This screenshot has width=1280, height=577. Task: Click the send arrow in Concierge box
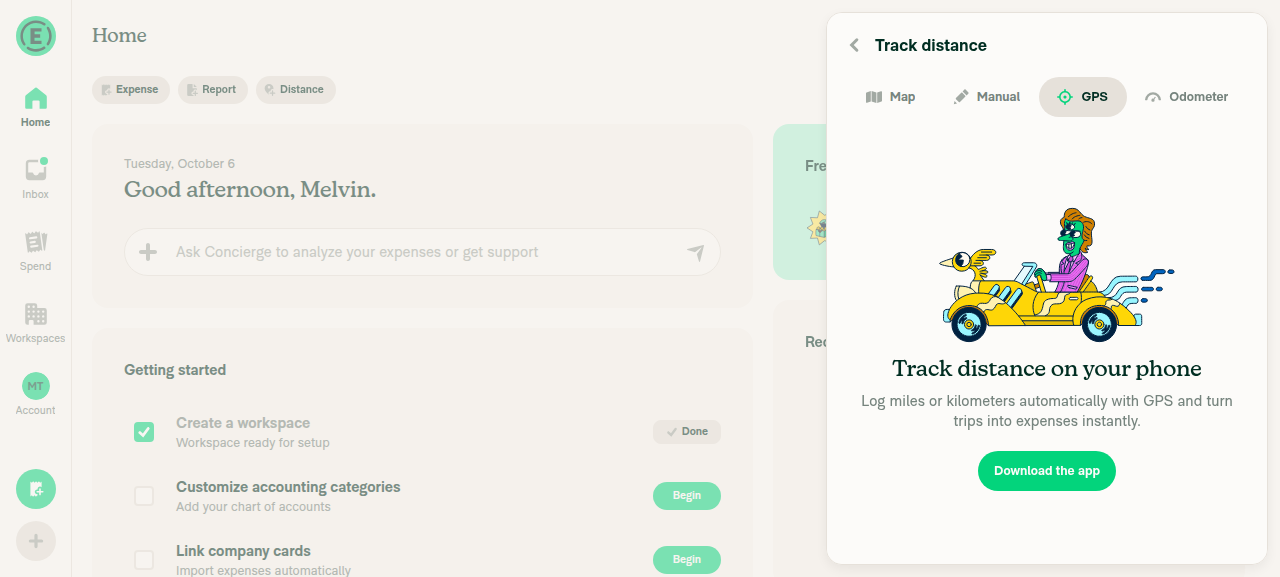click(x=696, y=252)
